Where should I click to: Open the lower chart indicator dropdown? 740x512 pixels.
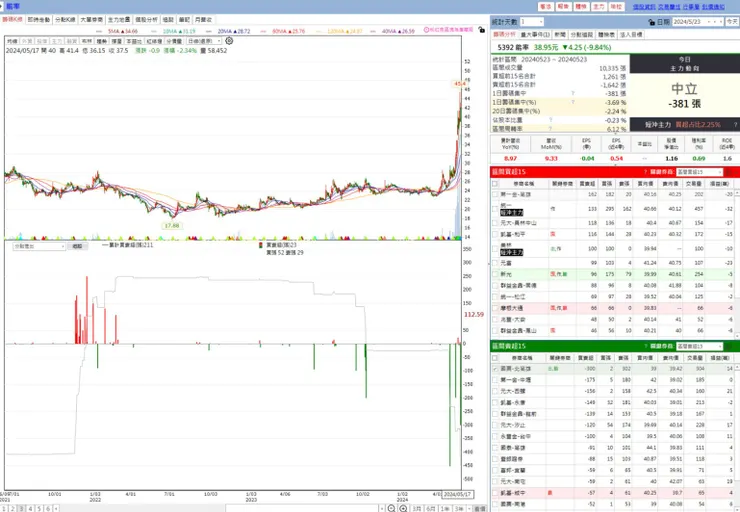pyautogui.click(x=39, y=246)
